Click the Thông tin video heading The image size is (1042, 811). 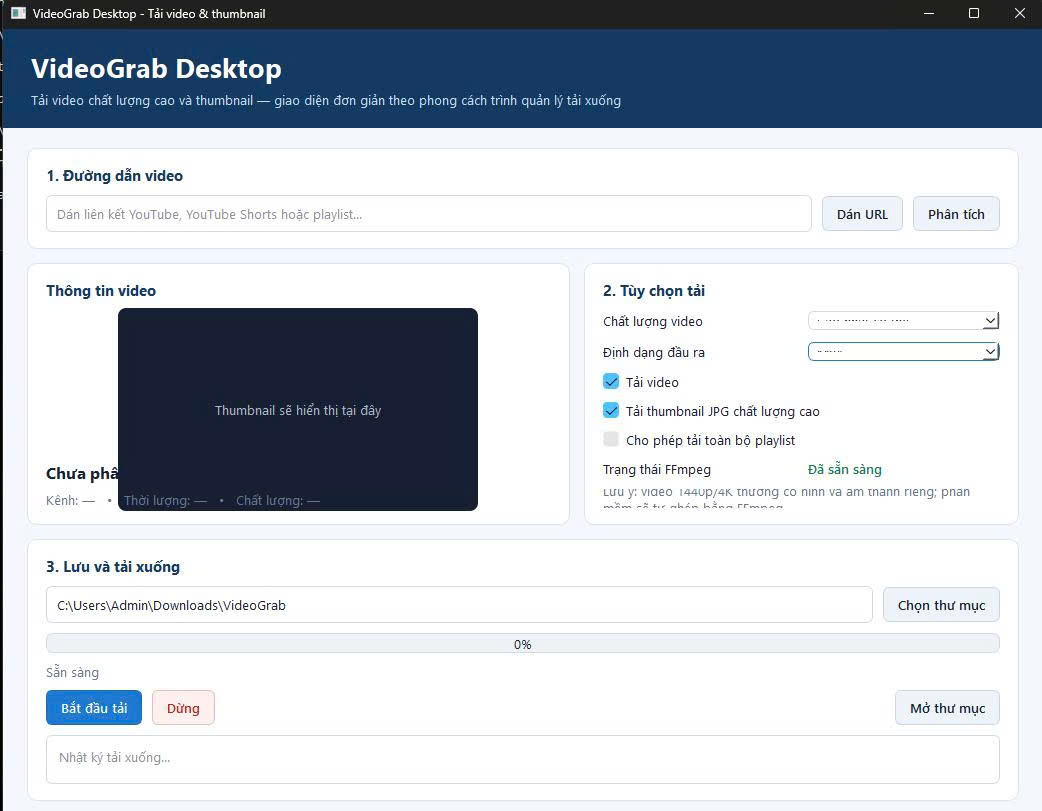click(101, 290)
